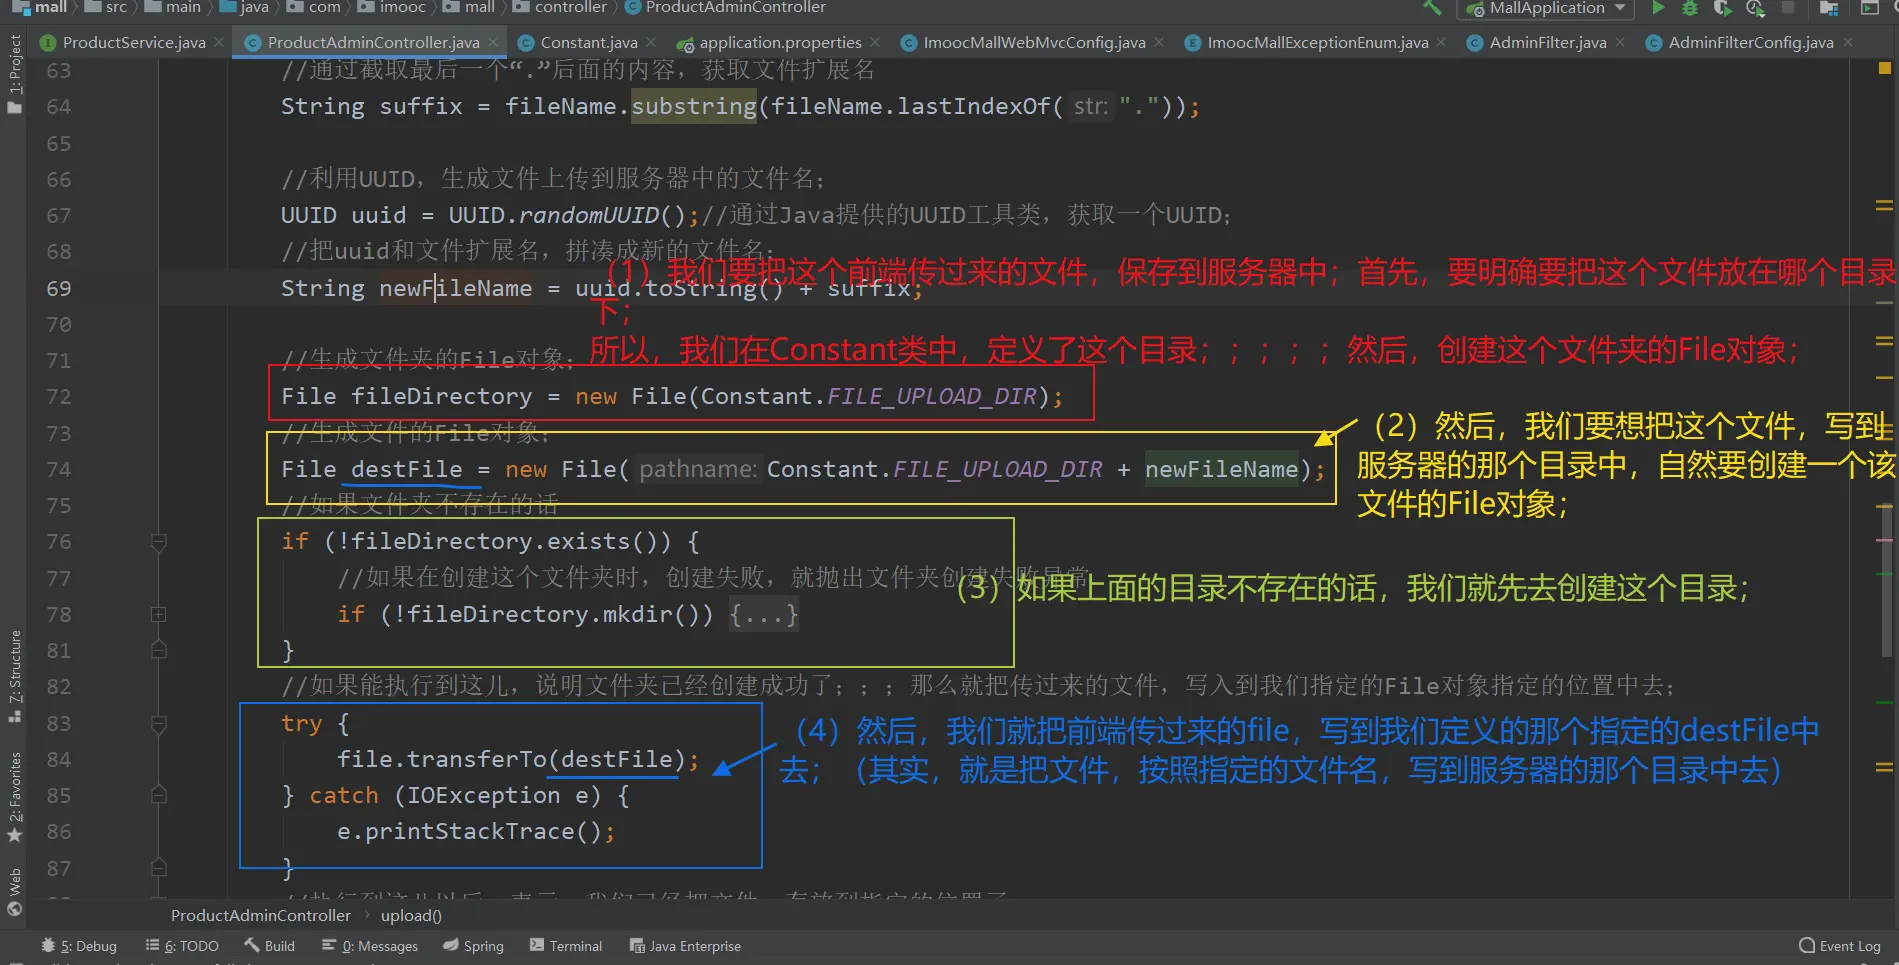
Task: Open the Event Log
Action: tap(1840, 946)
